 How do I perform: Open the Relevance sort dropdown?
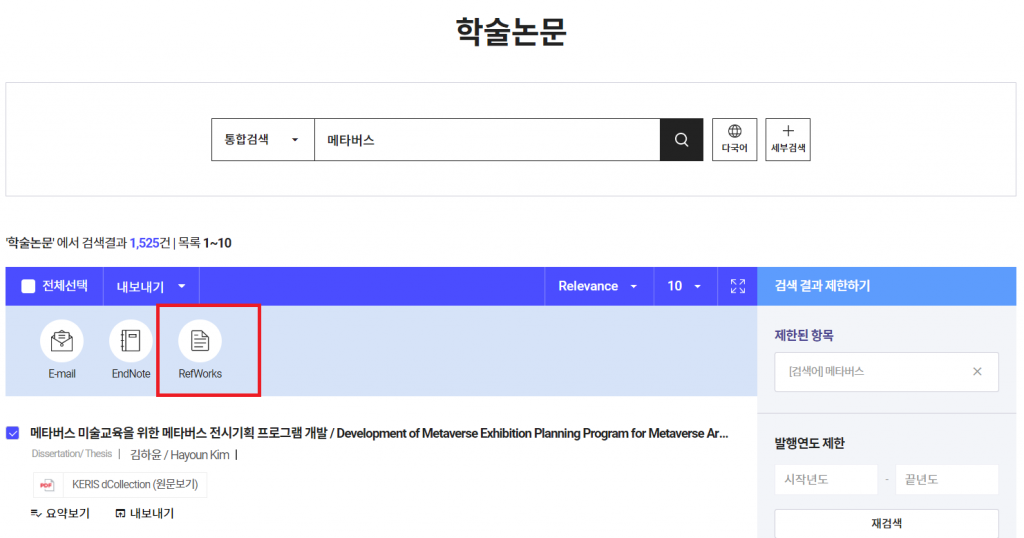click(x=598, y=286)
